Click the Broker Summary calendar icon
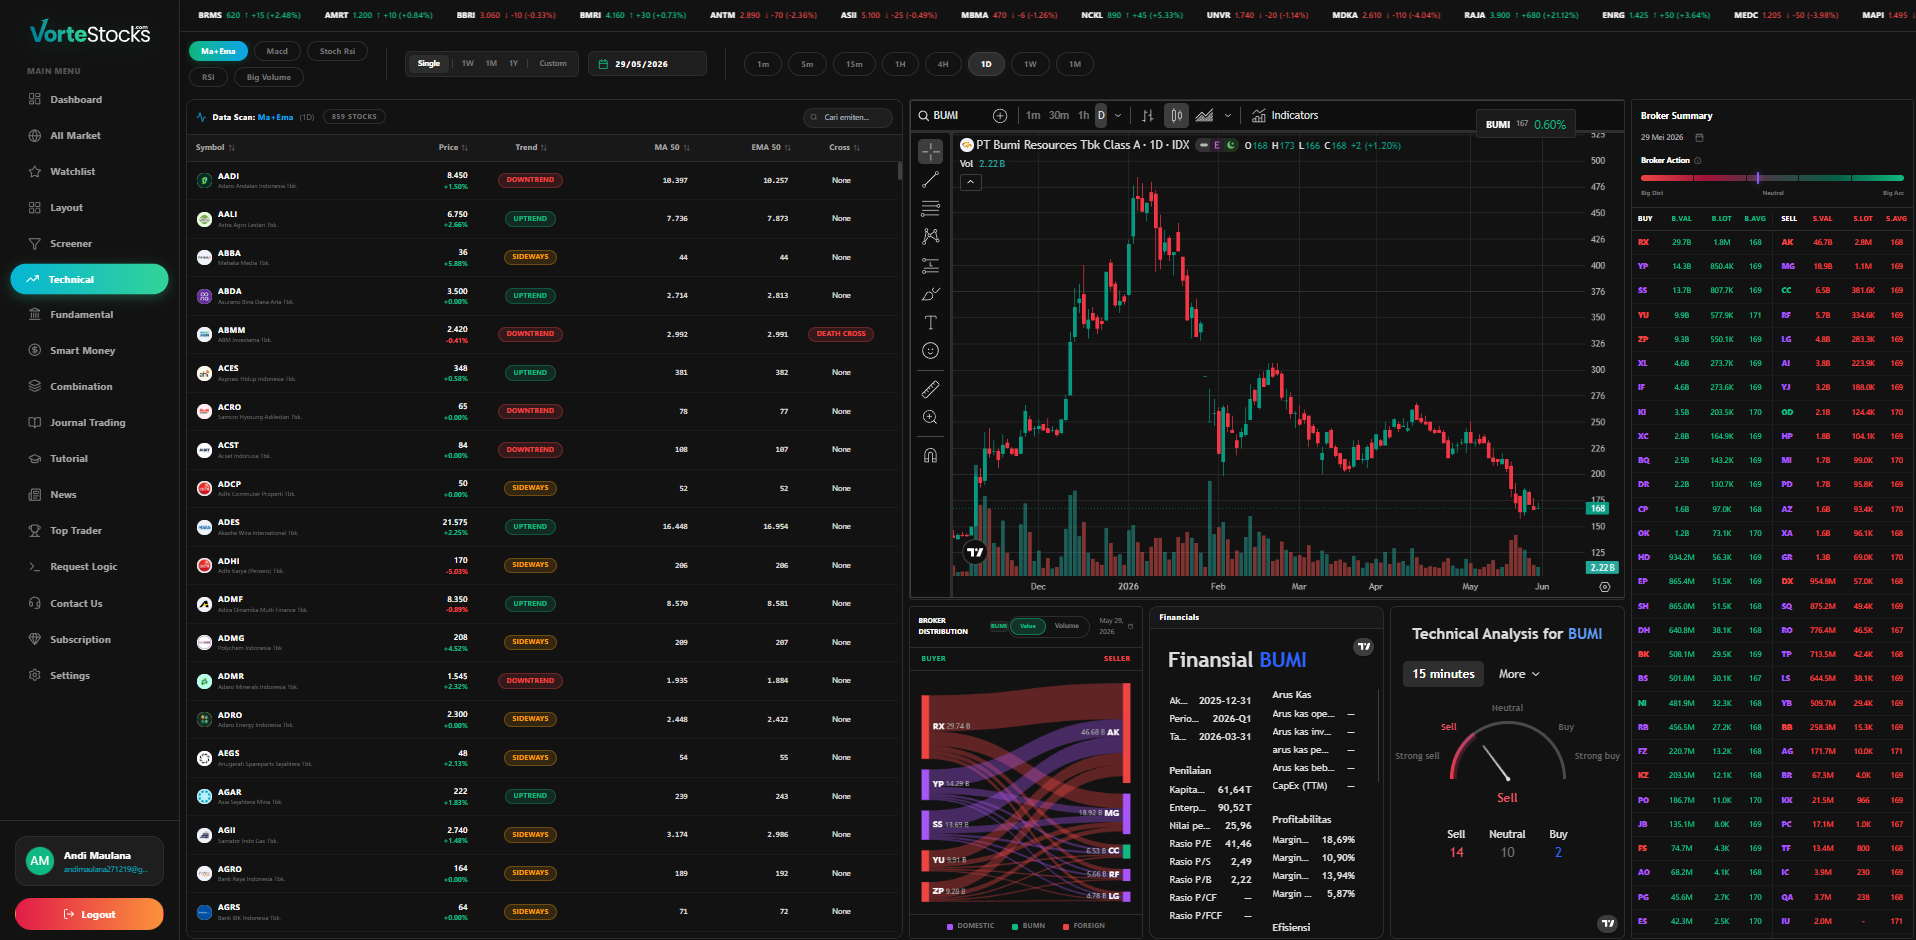Viewport: 1916px width, 940px height. pos(1699,138)
